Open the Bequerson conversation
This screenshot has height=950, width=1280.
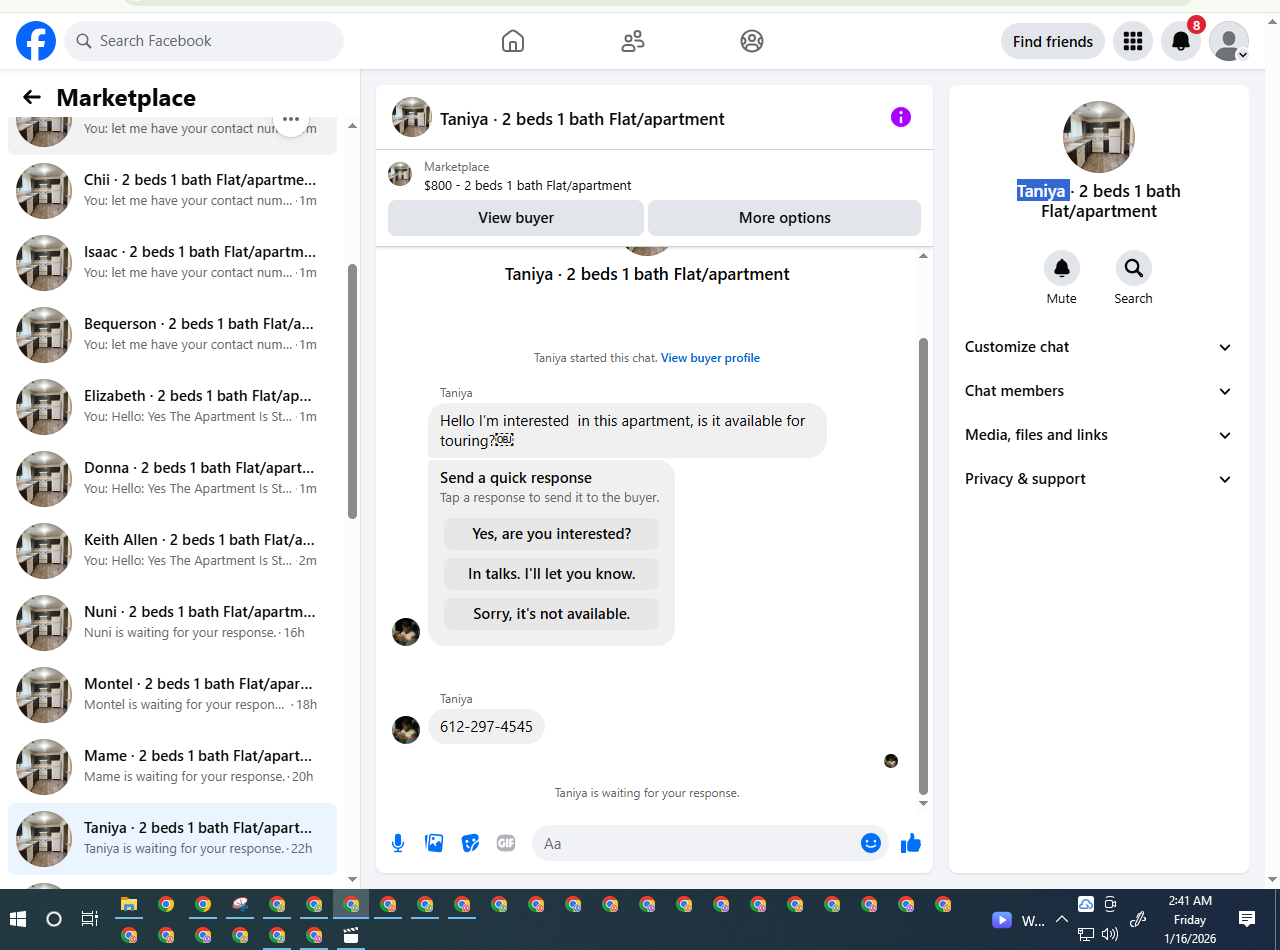(x=172, y=335)
